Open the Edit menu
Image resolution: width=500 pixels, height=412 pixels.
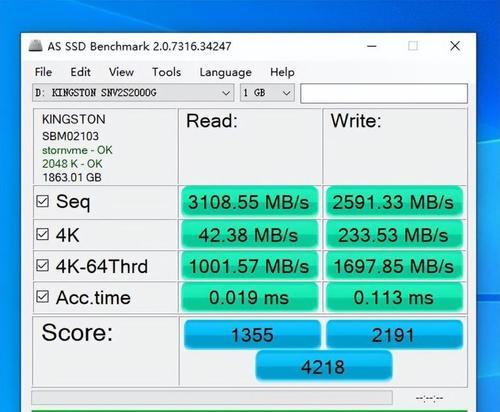80,72
